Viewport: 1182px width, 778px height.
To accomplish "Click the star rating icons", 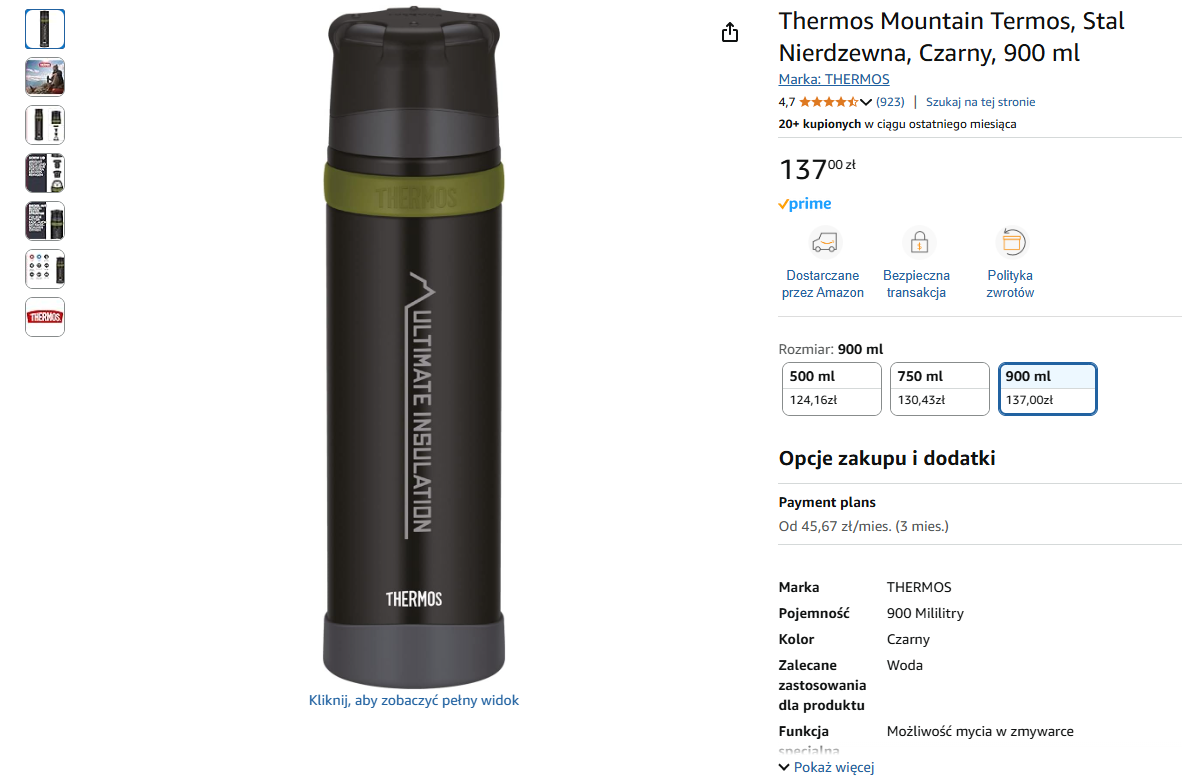I will 828,102.
